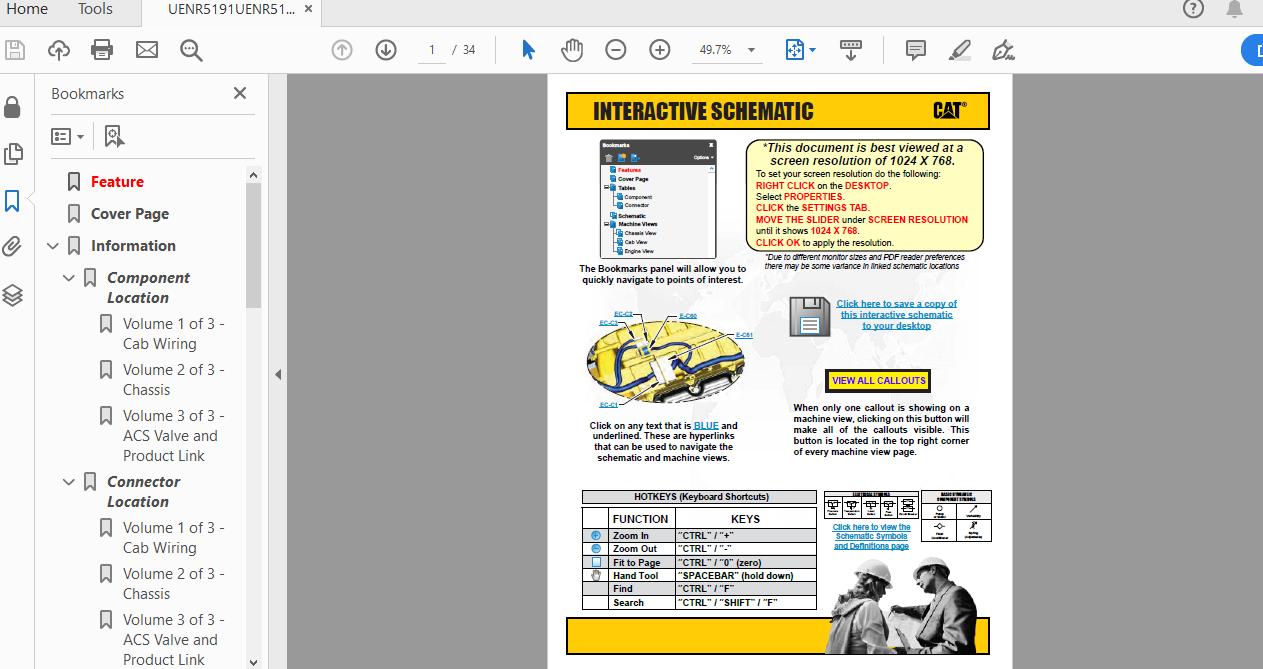Click the Schematic Symbols and Definitions link
This screenshot has width=1263, height=669.
pos(871,537)
